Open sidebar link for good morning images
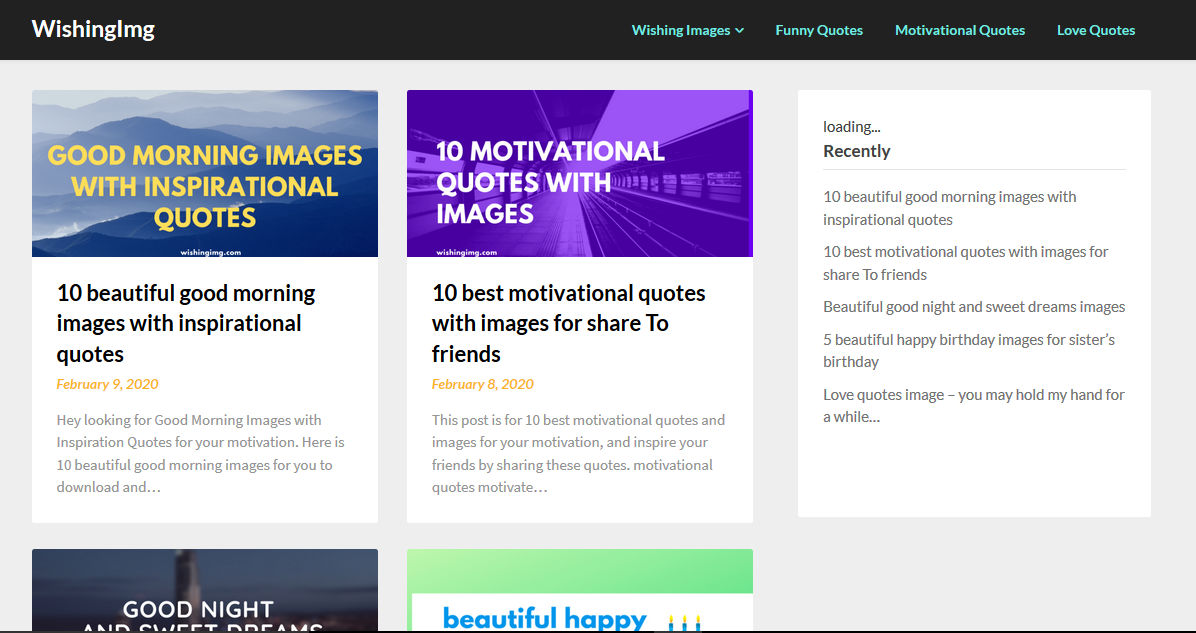The image size is (1196, 633). [949, 207]
